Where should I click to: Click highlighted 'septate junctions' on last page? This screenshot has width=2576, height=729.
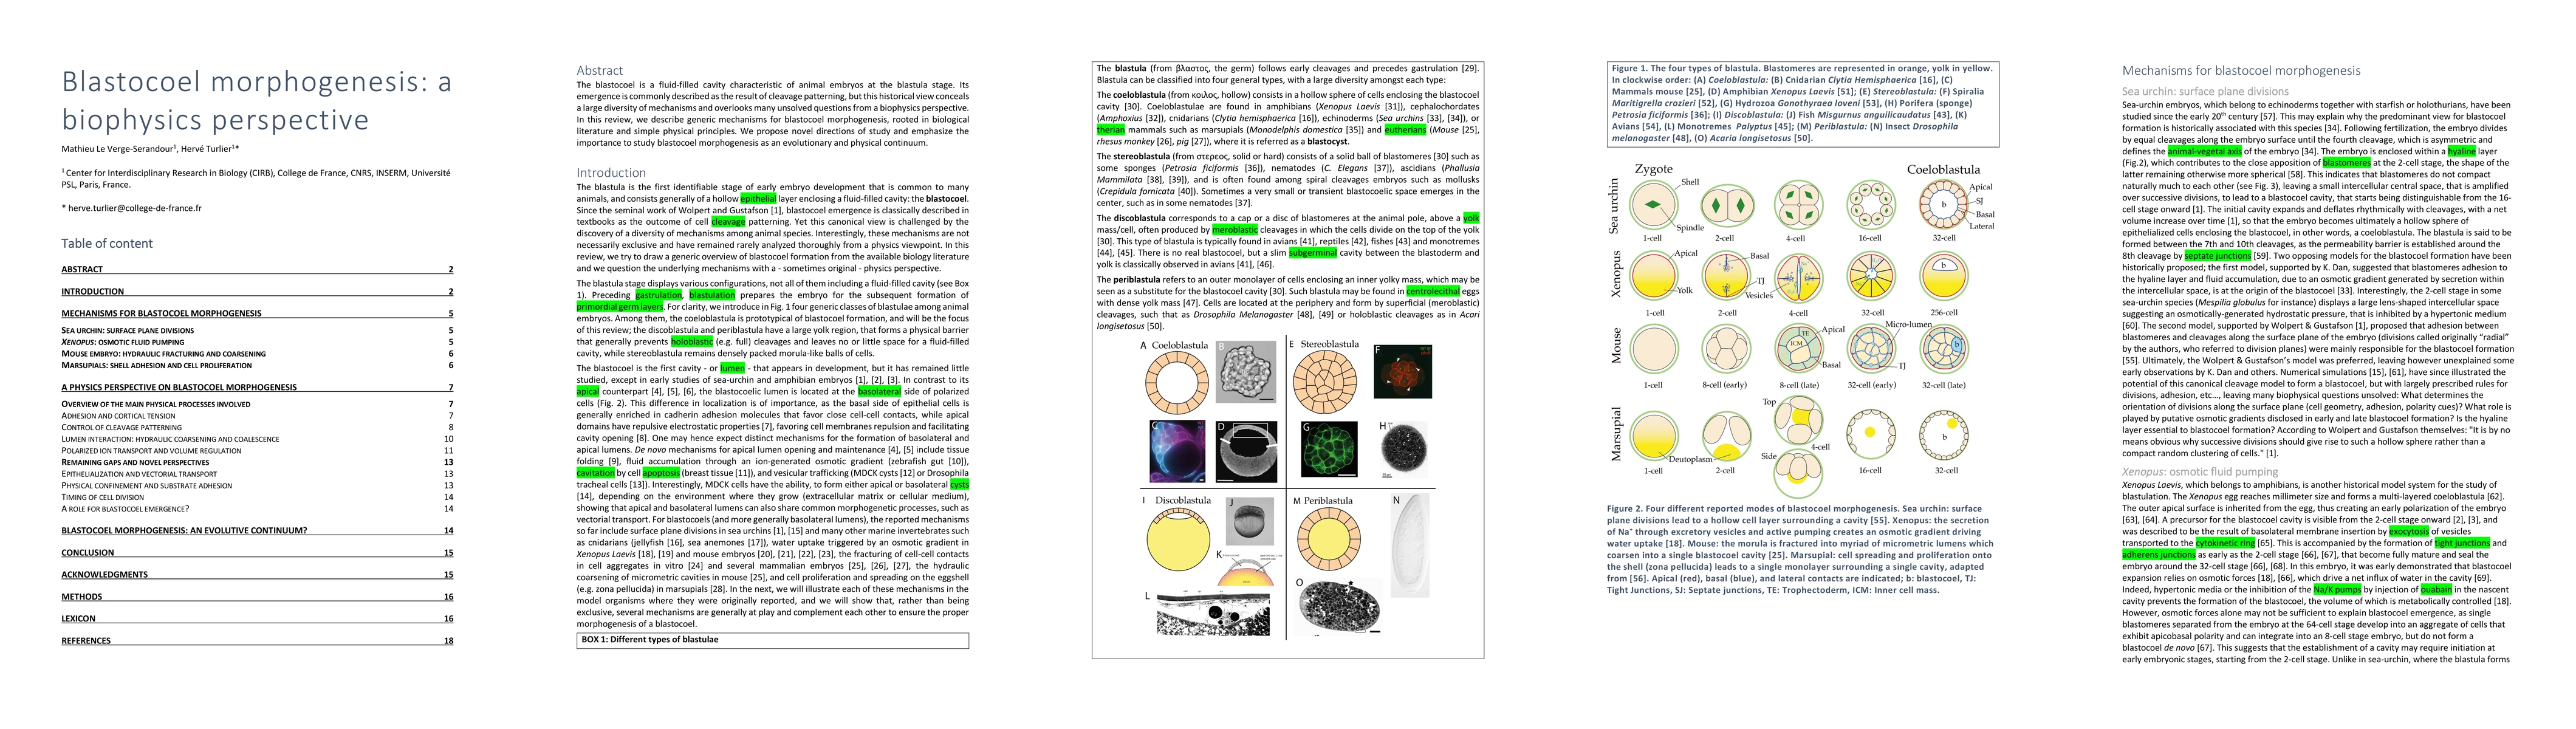(2218, 256)
